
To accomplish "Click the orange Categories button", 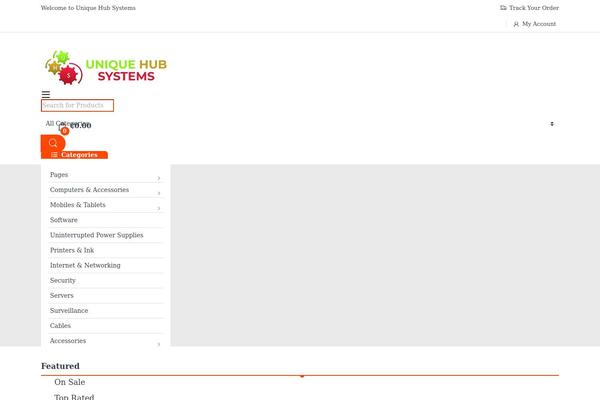I will [x=74, y=155].
